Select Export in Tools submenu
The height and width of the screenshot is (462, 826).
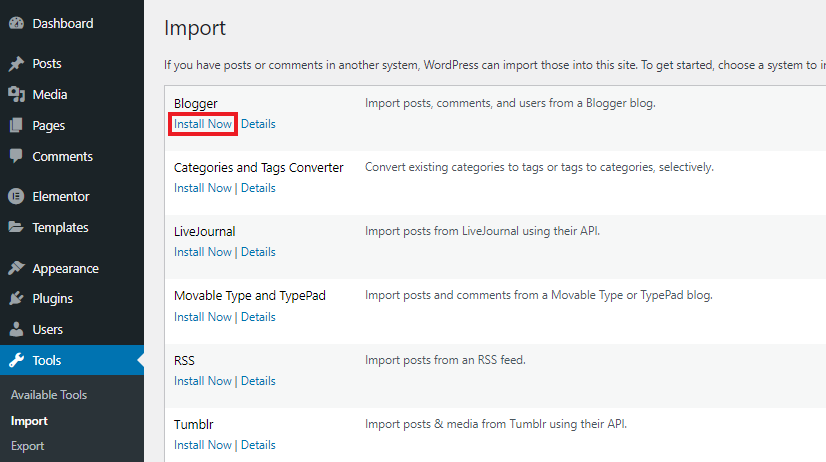click(x=27, y=446)
